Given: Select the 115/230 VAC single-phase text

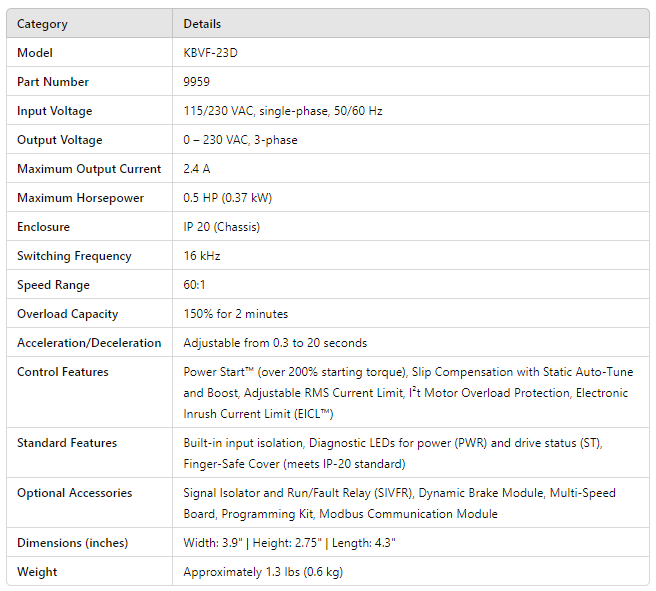Looking at the screenshot, I should 282,111.
